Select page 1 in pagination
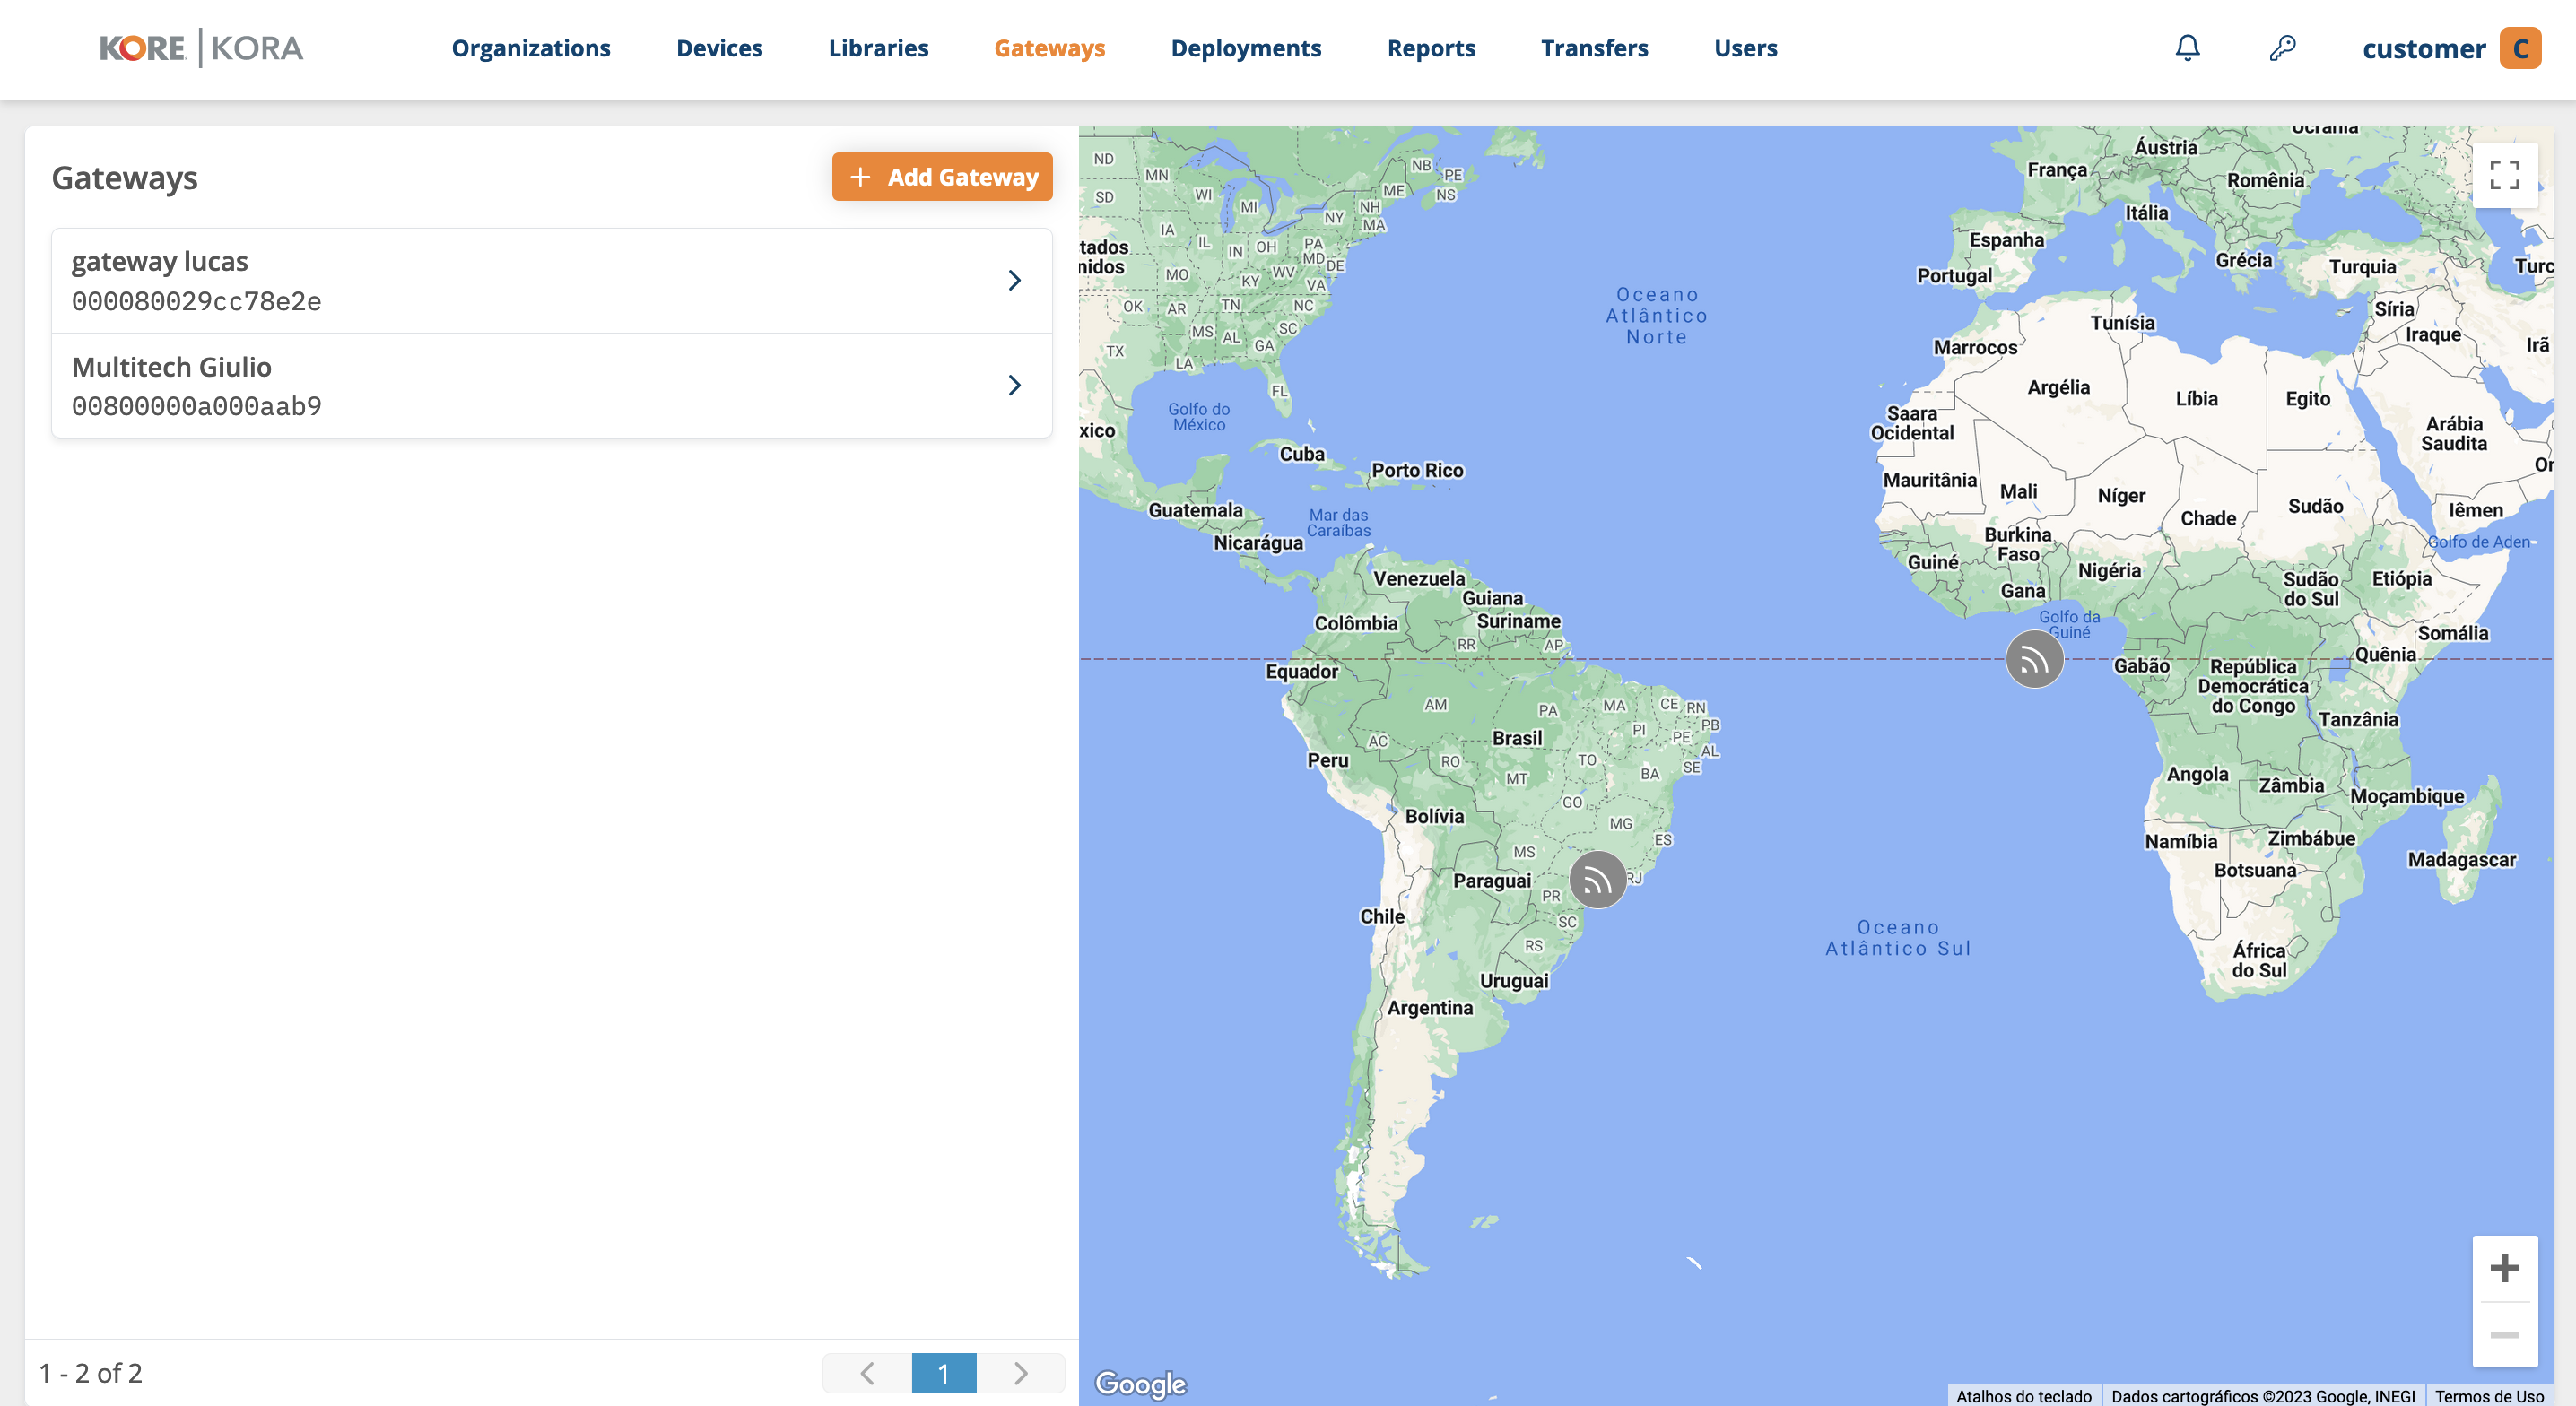 943,1373
